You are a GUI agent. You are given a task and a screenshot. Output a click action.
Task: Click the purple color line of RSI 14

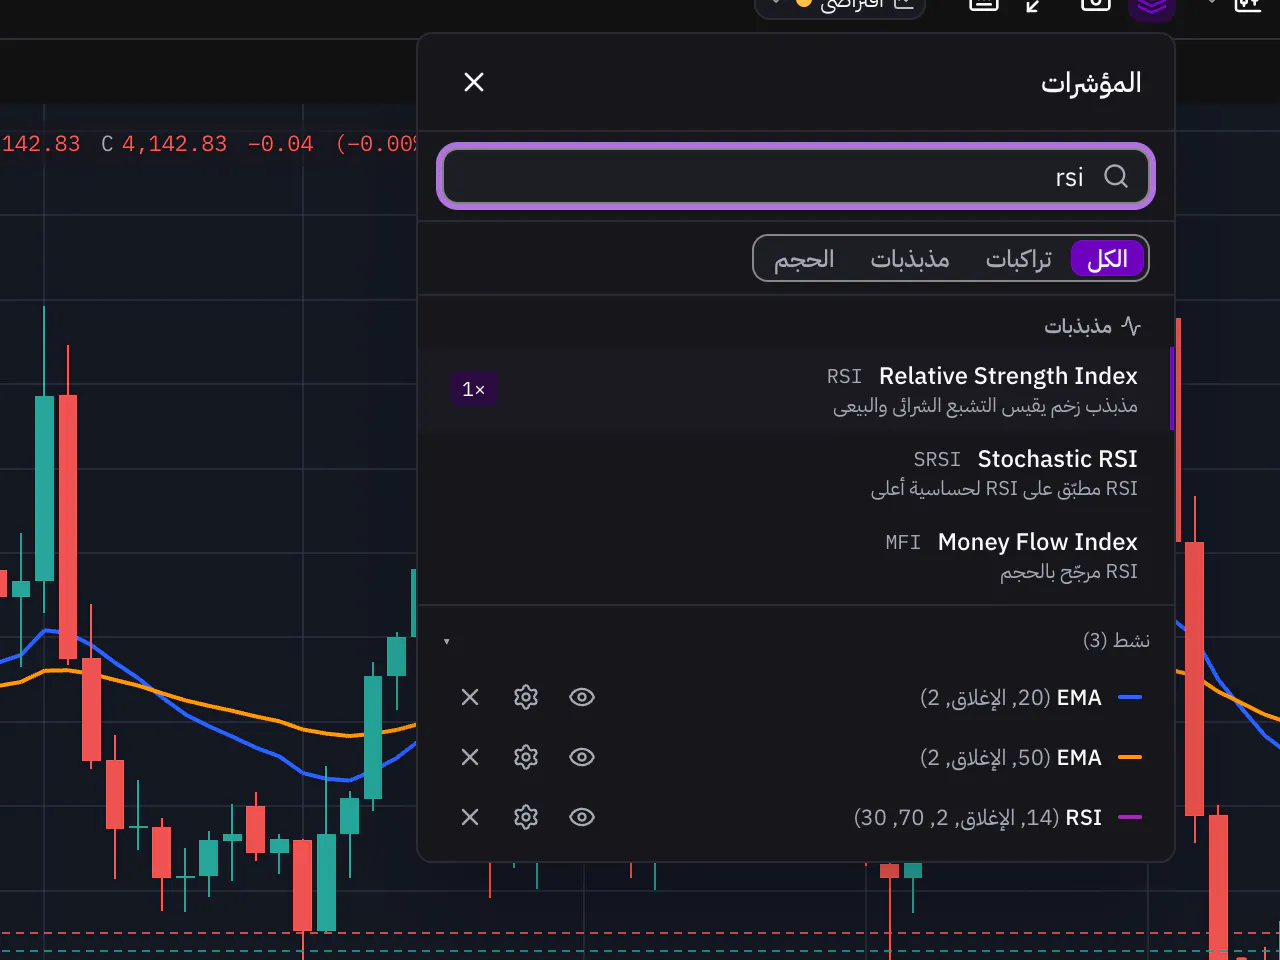tap(1130, 817)
